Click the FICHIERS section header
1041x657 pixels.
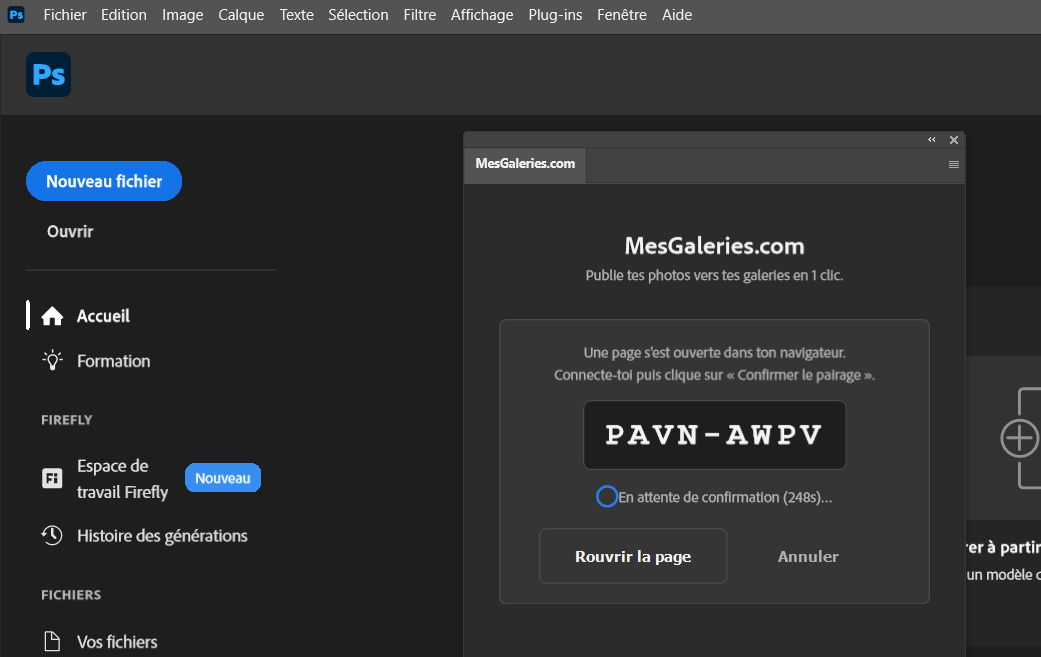(x=71, y=595)
